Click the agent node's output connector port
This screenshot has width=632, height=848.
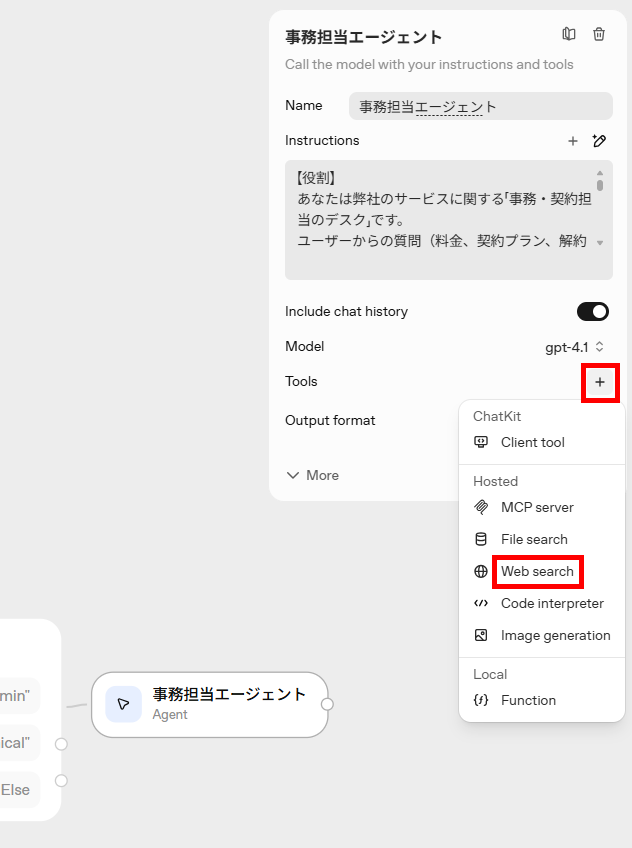pyautogui.click(x=327, y=704)
